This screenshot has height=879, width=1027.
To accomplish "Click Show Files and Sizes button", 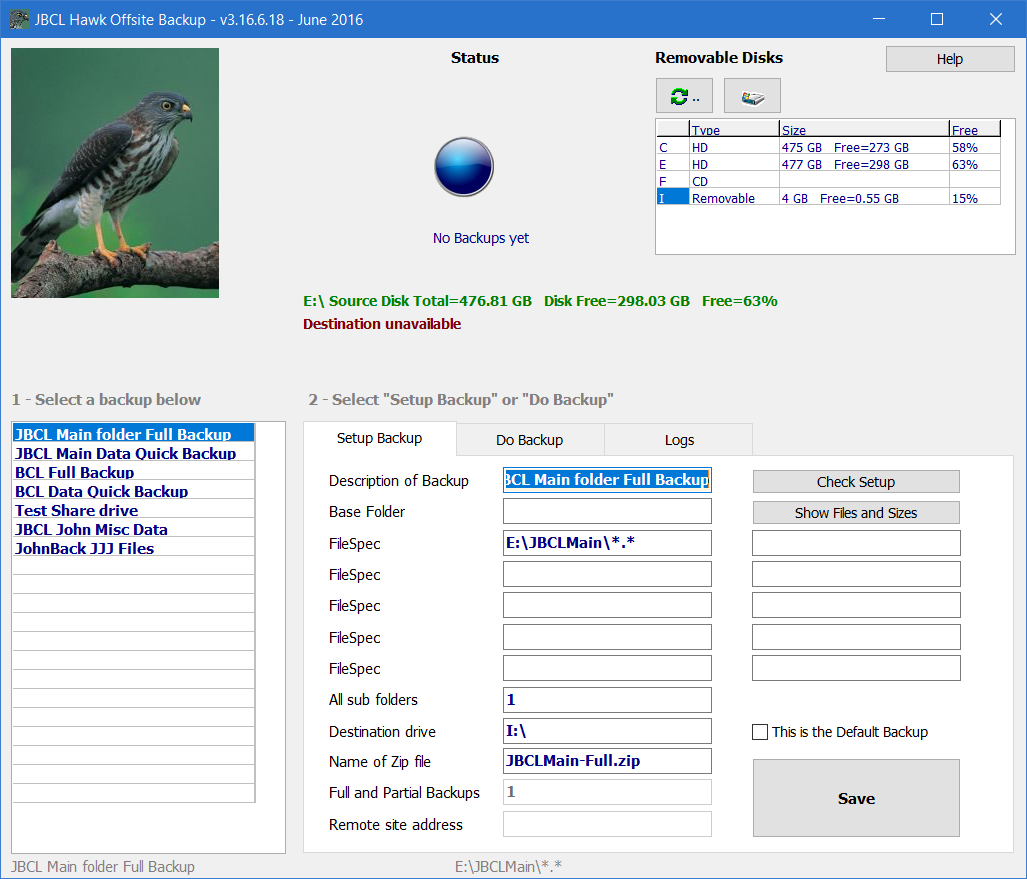I will [855, 513].
